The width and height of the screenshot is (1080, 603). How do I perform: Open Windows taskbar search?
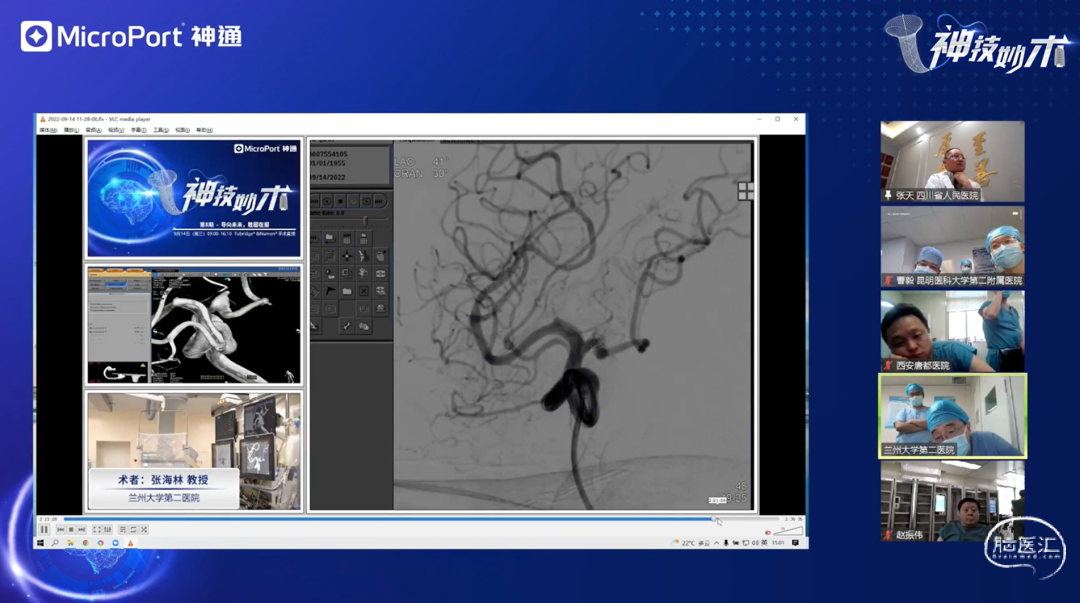(55, 543)
